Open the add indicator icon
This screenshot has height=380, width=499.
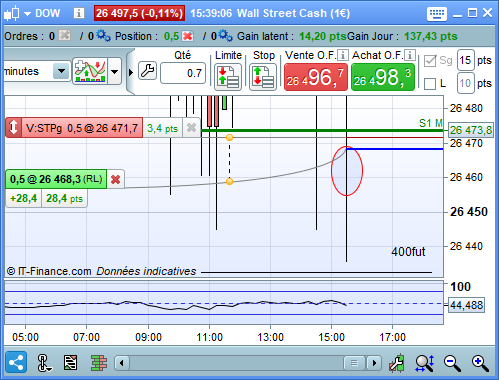pos(90,71)
